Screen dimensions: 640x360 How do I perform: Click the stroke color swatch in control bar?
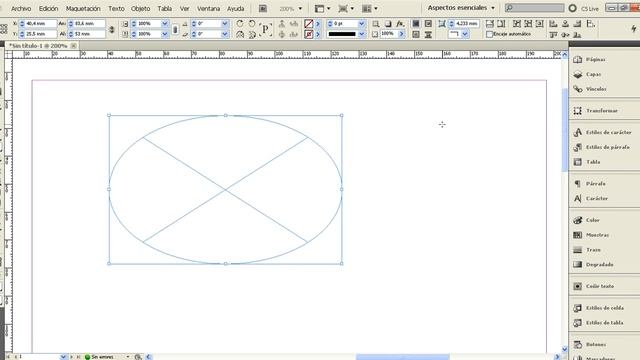[x=309, y=34]
